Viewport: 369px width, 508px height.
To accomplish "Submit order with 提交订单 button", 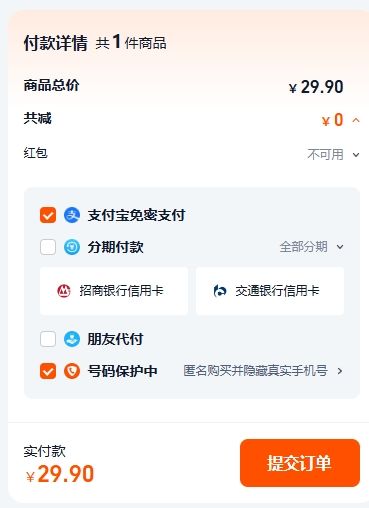I will pyautogui.click(x=300, y=463).
